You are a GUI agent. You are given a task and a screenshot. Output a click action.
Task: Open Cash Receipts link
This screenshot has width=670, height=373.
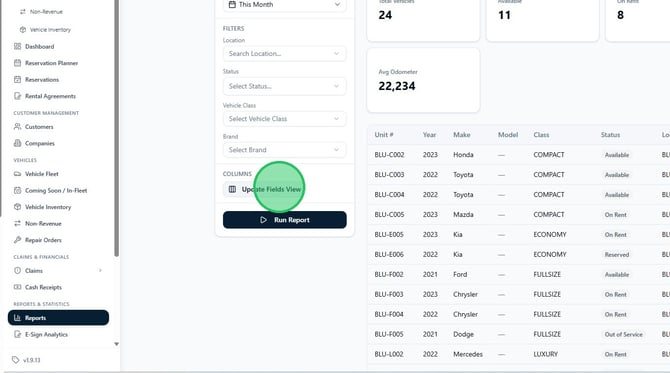pyautogui.click(x=43, y=287)
